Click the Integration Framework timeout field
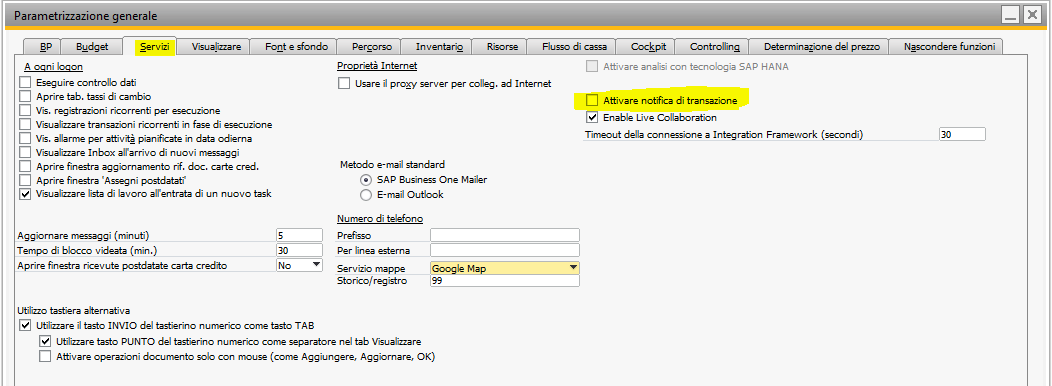 pos(962,134)
